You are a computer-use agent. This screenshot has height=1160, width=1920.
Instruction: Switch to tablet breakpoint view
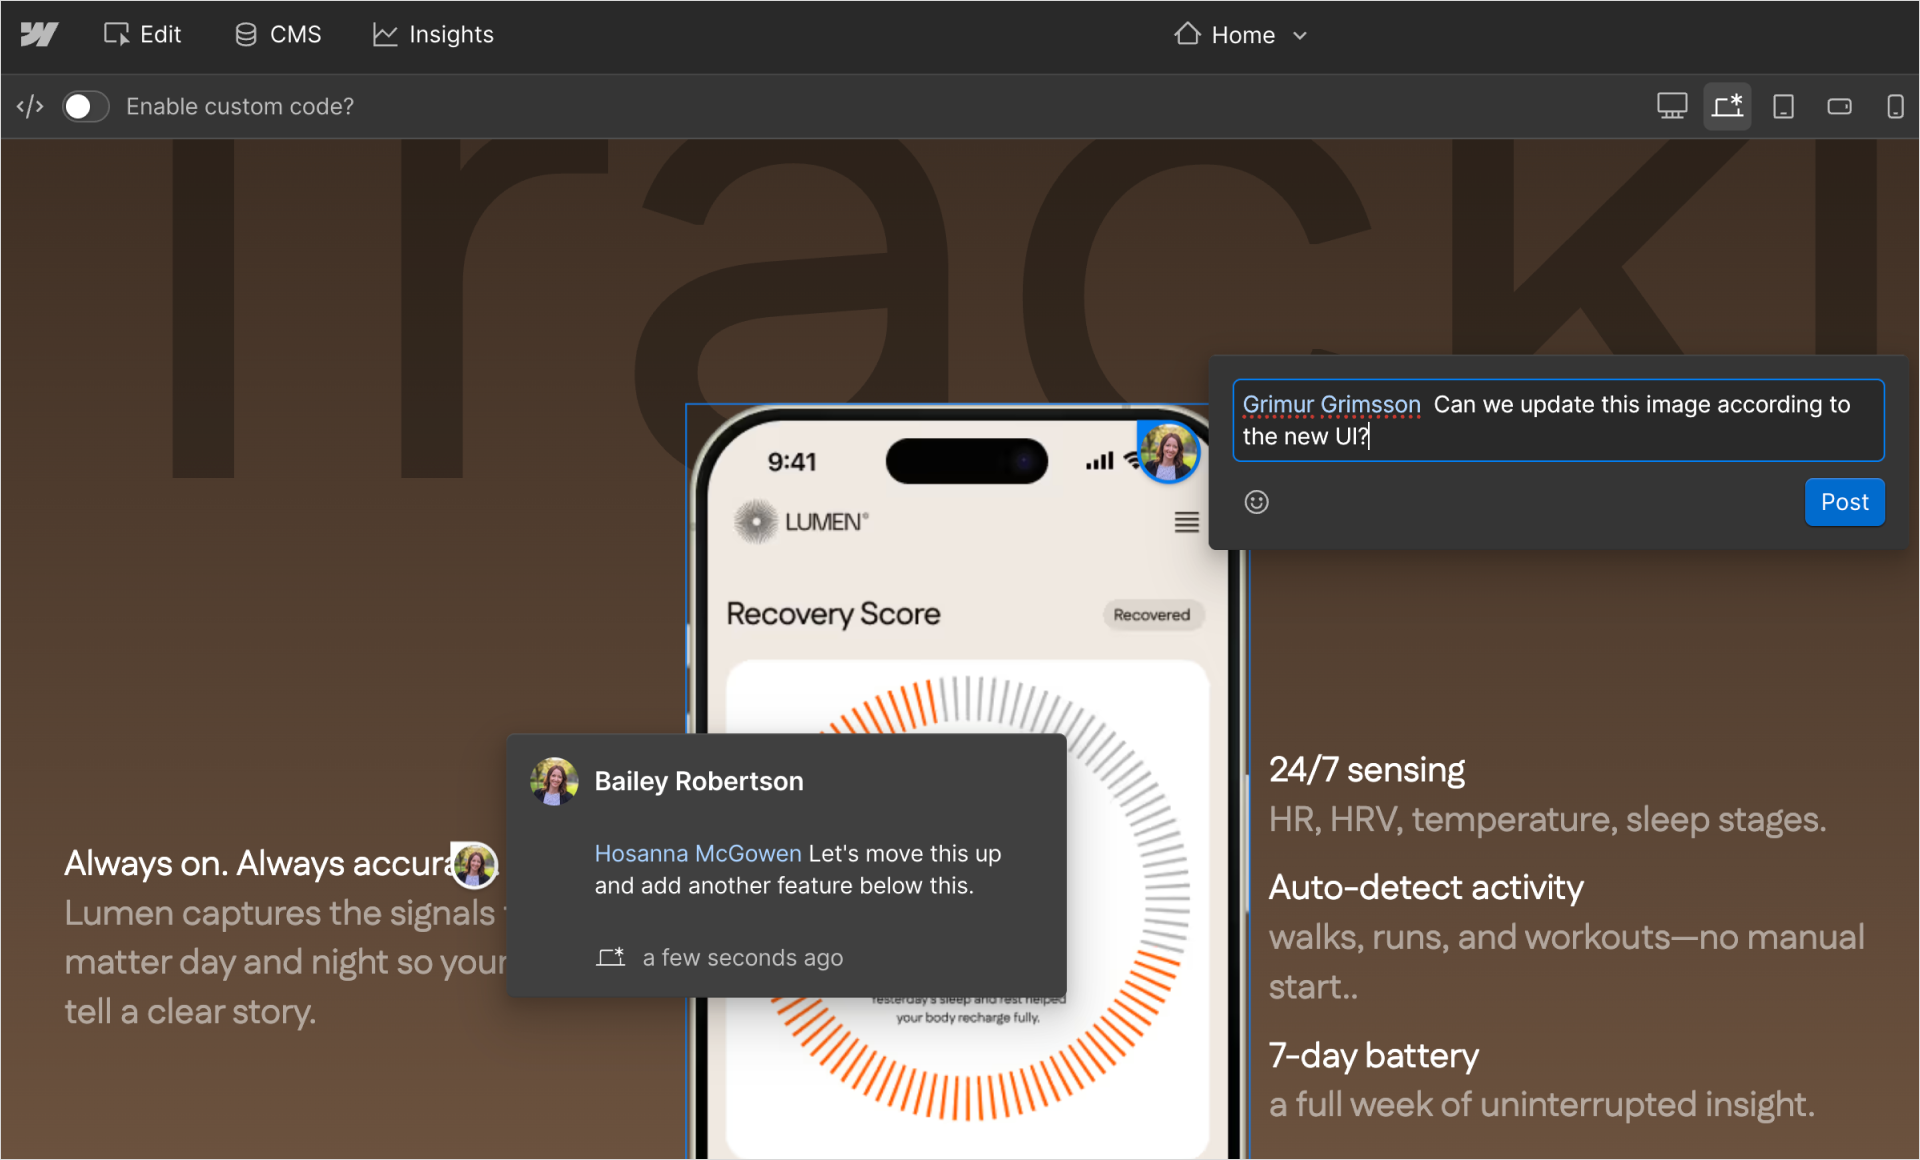click(x=1783, y=106)
